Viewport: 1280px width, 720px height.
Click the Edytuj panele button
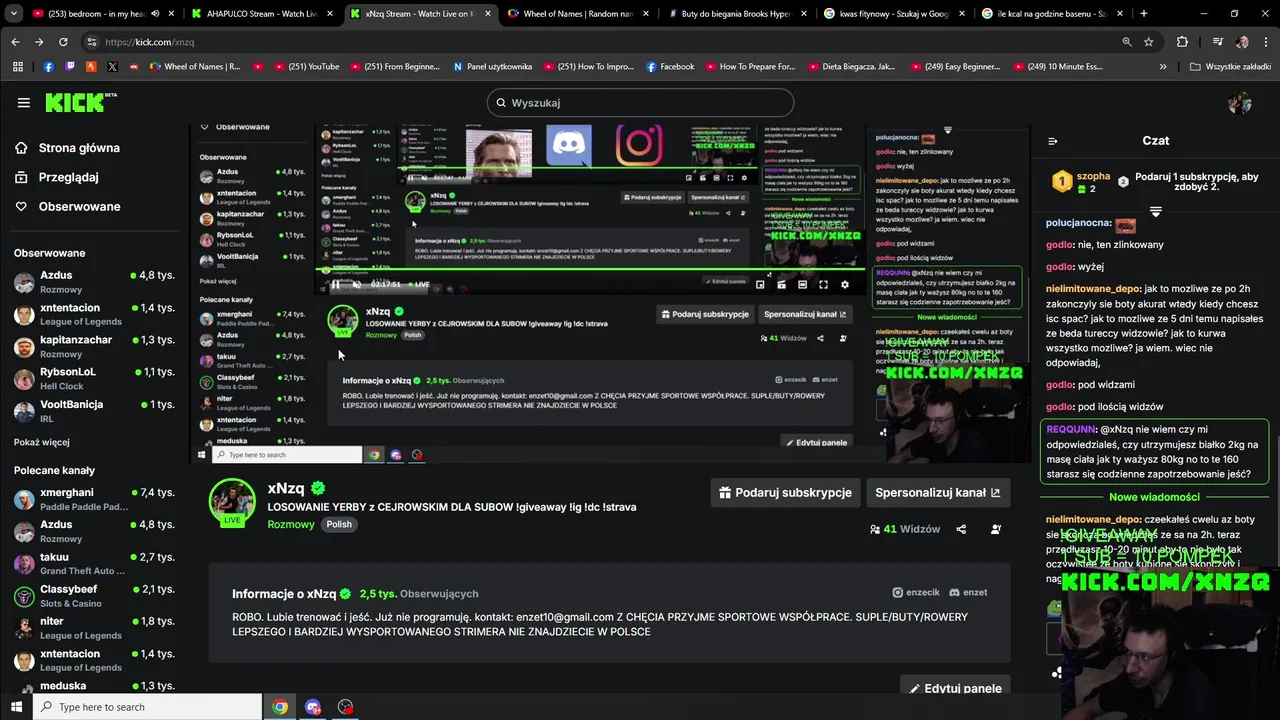click(954, 688)
